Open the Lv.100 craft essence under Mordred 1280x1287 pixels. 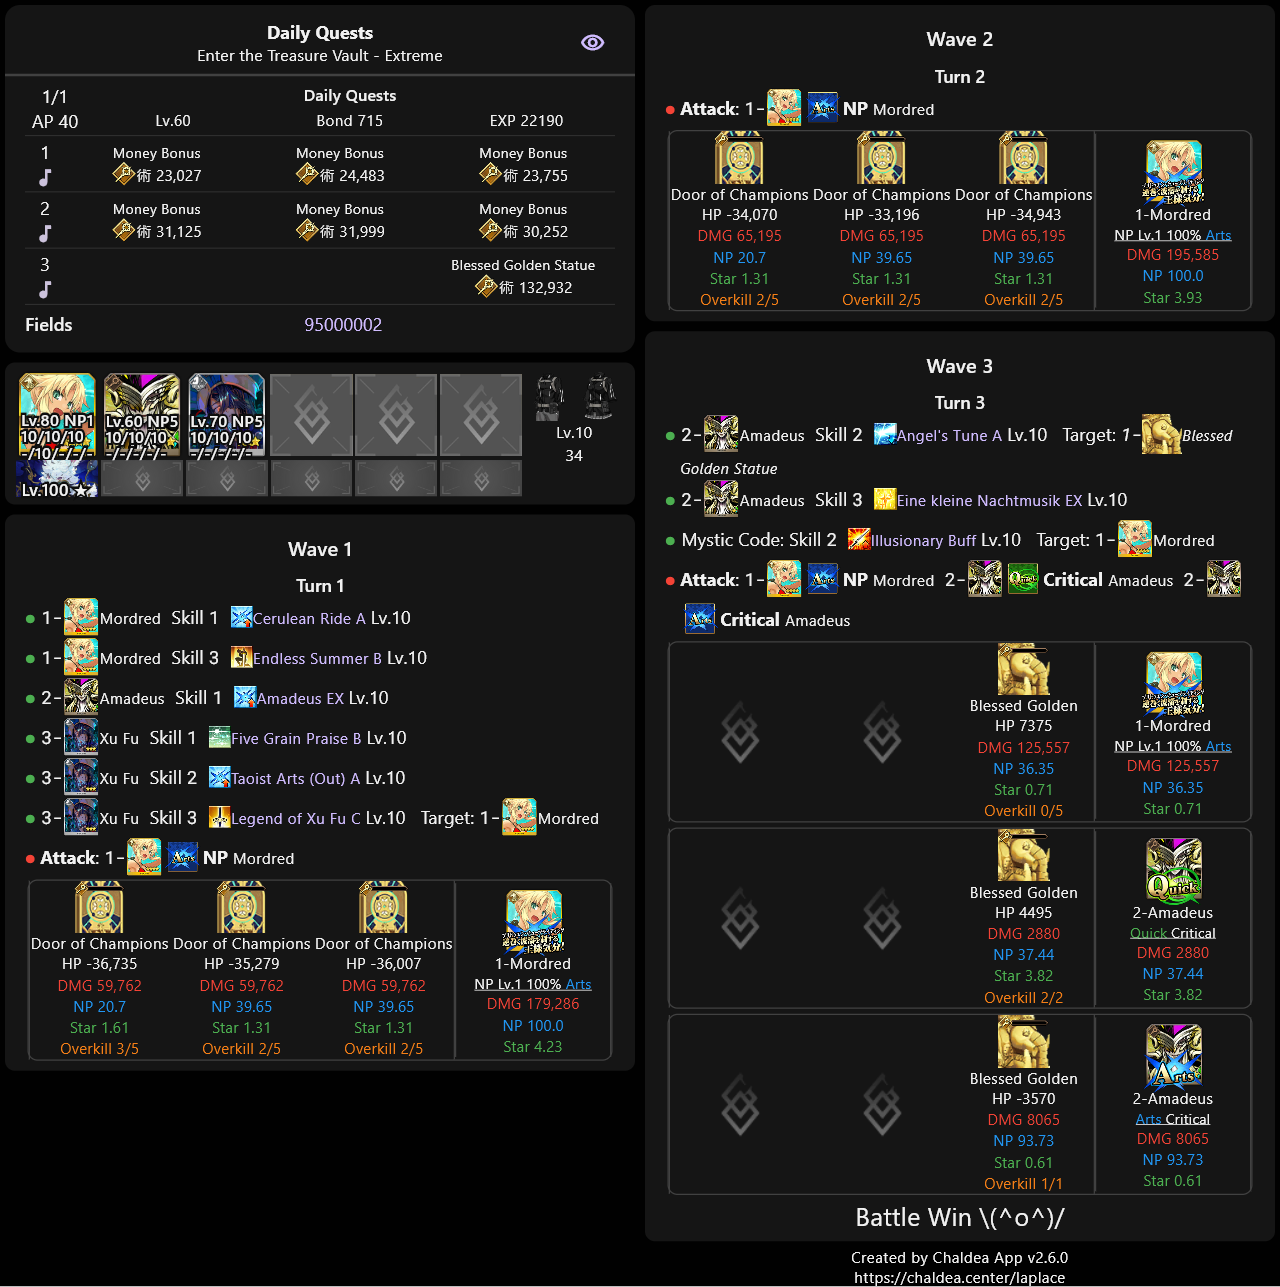pos(58,478)
